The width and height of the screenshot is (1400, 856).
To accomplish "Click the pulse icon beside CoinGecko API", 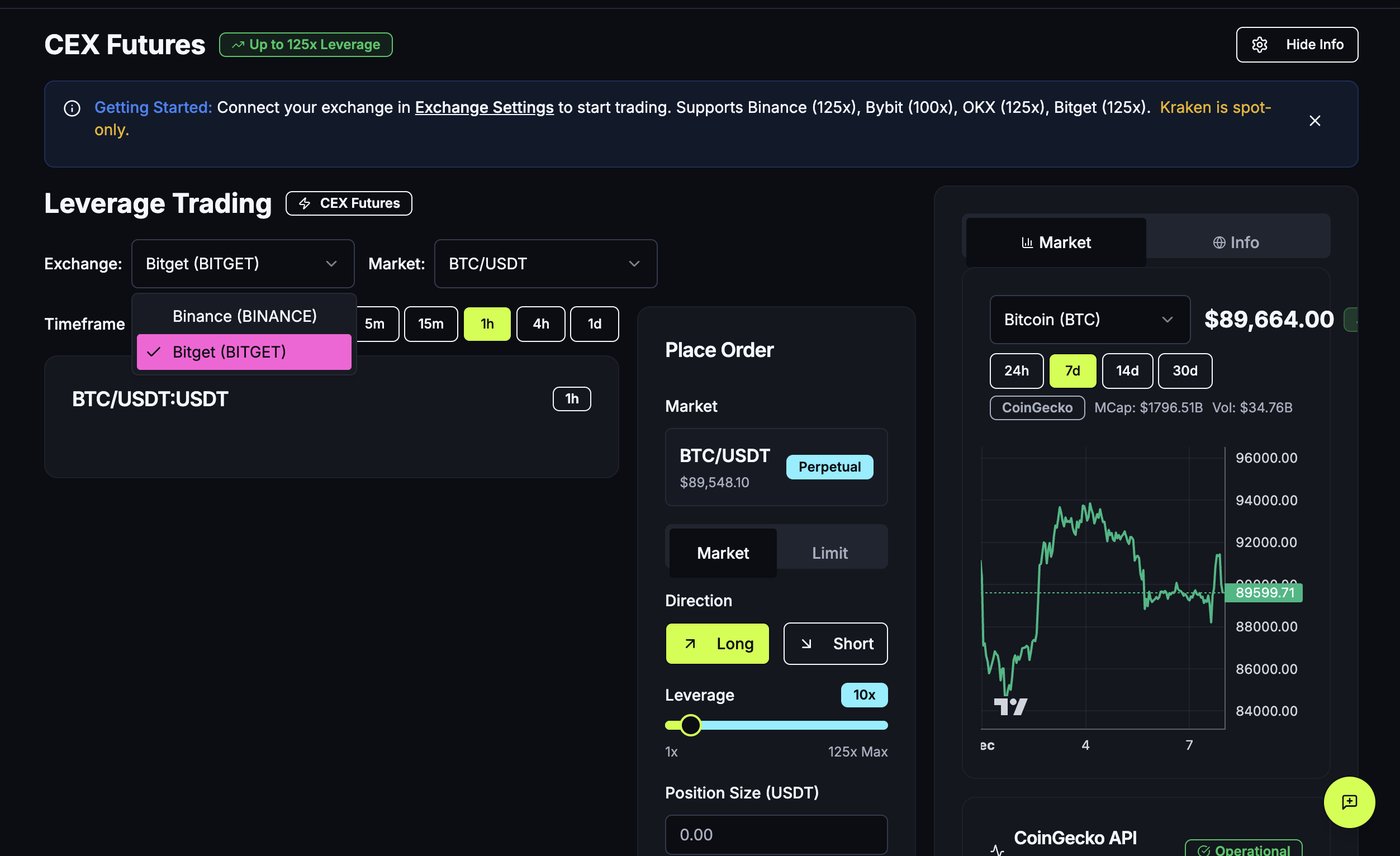I will point(997,851).
